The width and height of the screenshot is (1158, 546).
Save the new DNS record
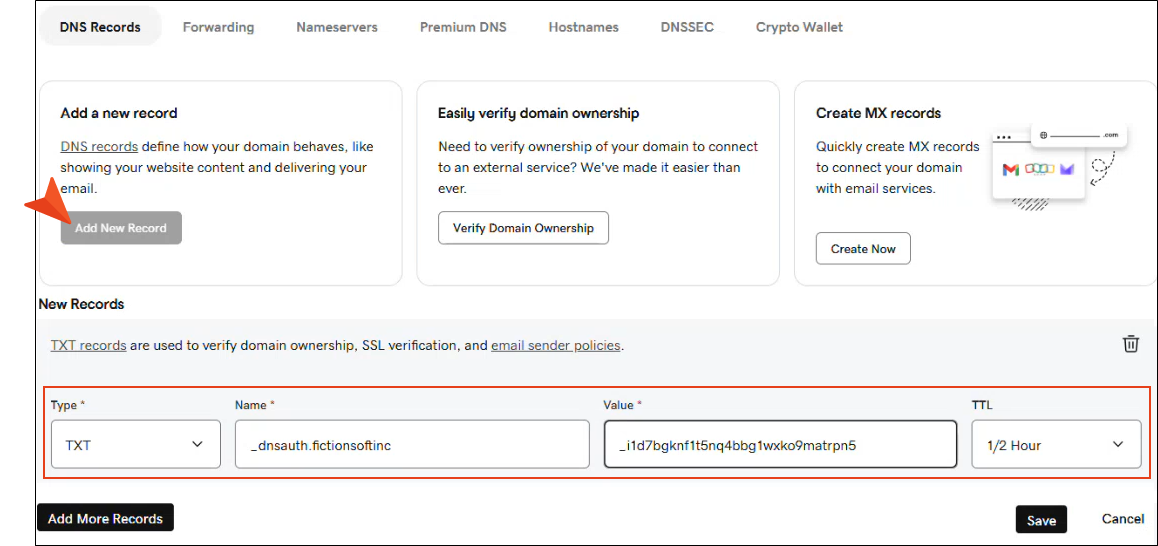1041,520
